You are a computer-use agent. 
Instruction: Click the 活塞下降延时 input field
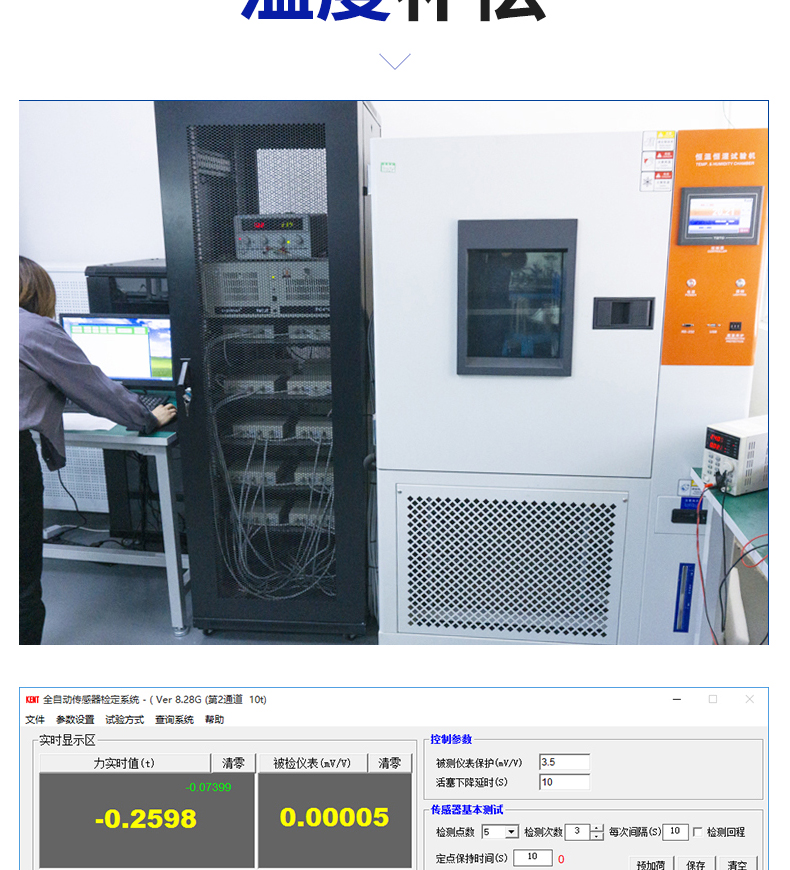[564, 782]
